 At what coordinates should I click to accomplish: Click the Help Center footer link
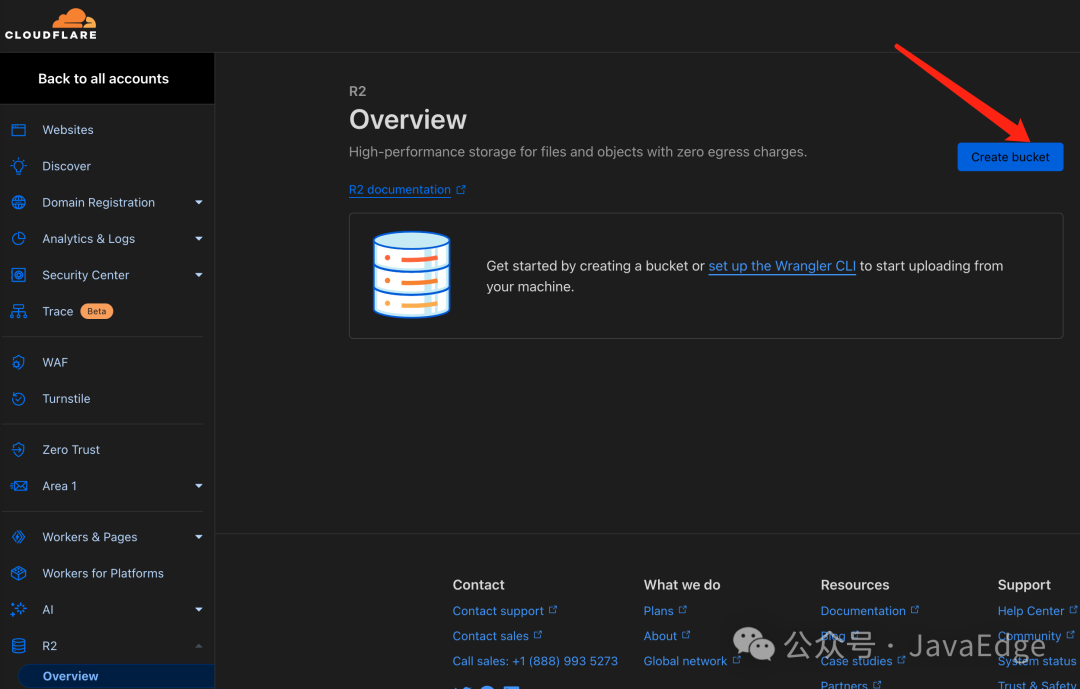tap(1031, 611)
